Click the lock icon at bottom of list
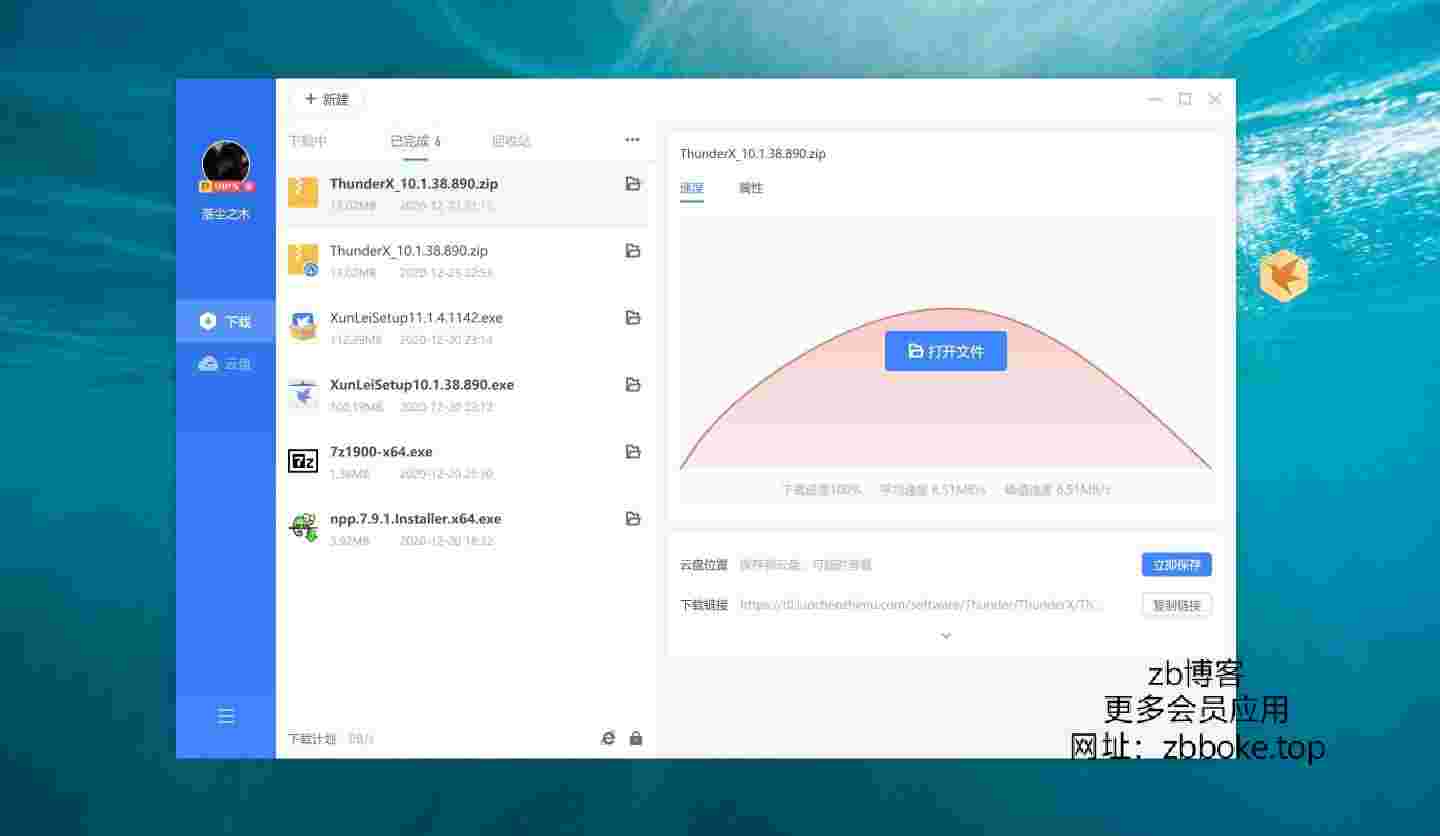The image size is (1440, 836). (x=636, y=738)
